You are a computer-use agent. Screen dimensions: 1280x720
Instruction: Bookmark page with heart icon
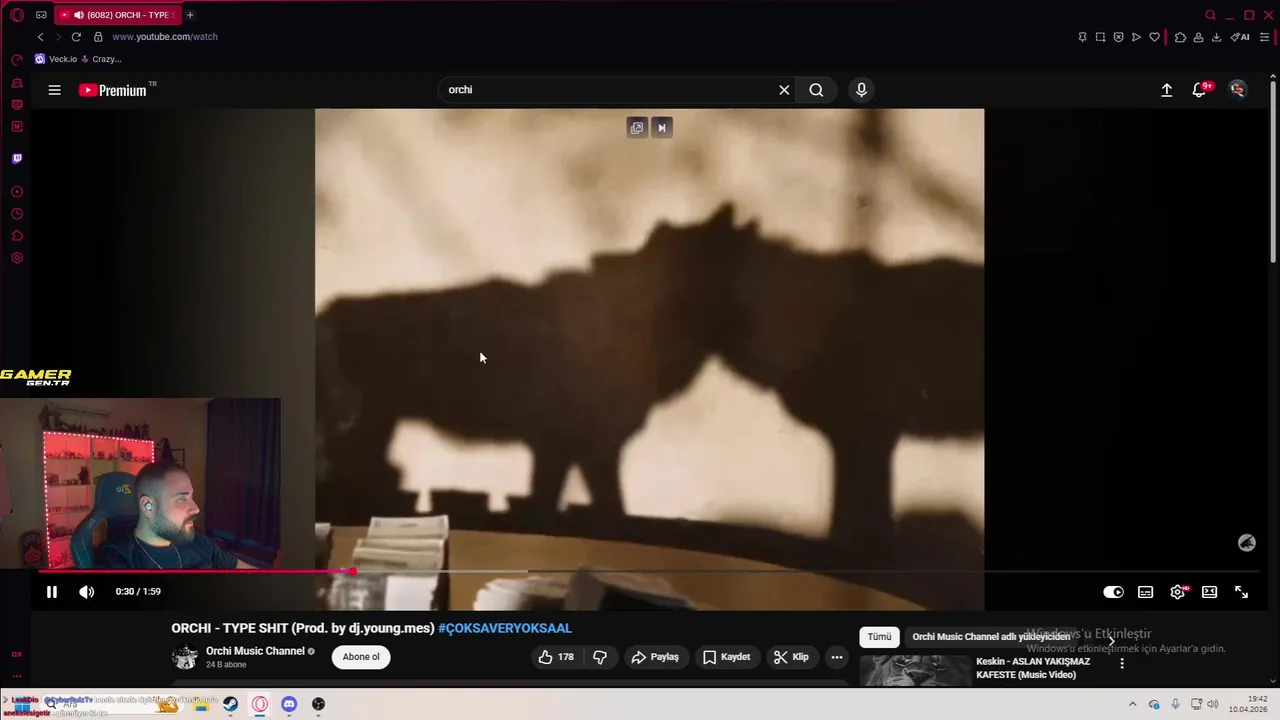tap(1154, 37)
